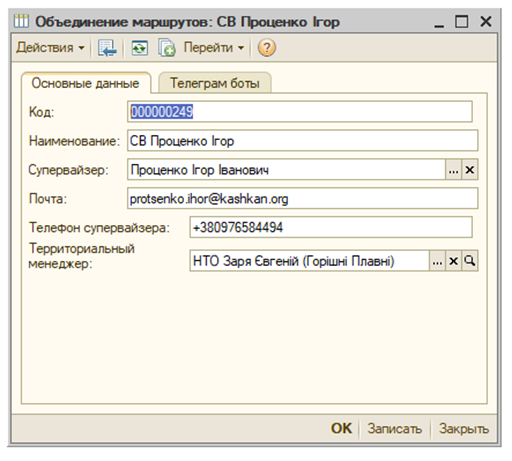Open the Территориальный менеджер record via magnifier

(470, 261)
